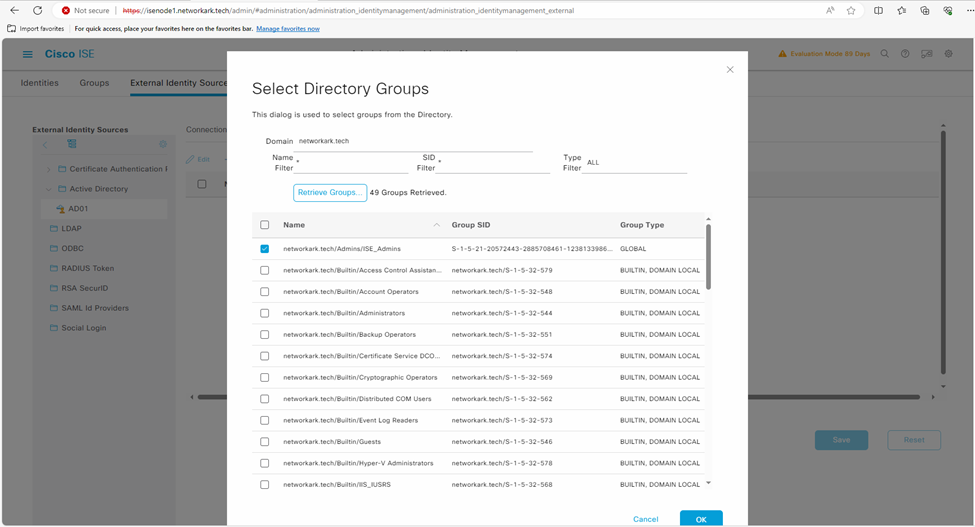The height and width of the screenshot is (527, 975).
Task: Open the Cisco ISE hamburger menu
Action: tap(27, 54)
